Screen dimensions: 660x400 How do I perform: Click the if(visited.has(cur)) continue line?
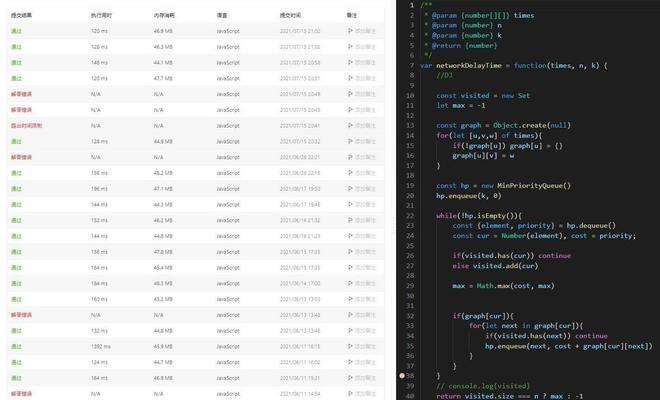click(x=512, y=256)
